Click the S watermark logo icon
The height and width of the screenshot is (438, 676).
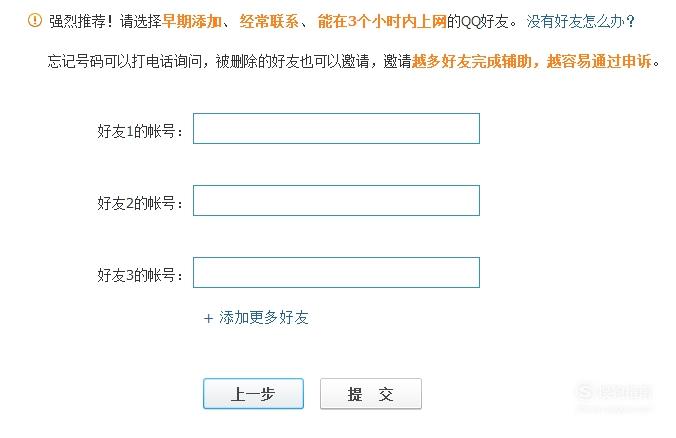tap(585, 391)
